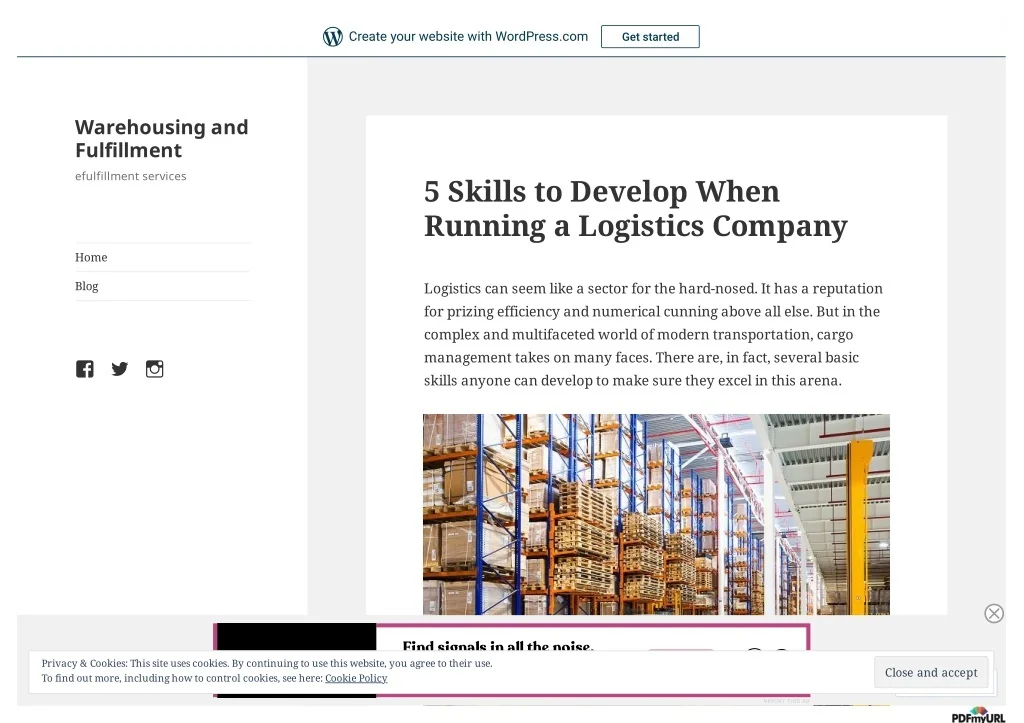Go to the Home menu item

[91, 257]
